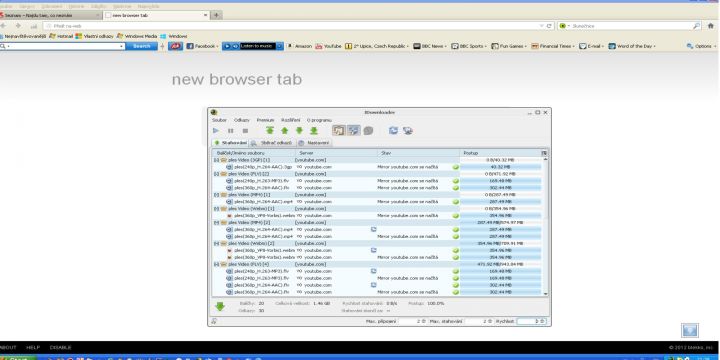720x360 pixels.
Task: Move selected package to the top
Action: point(270,131)
